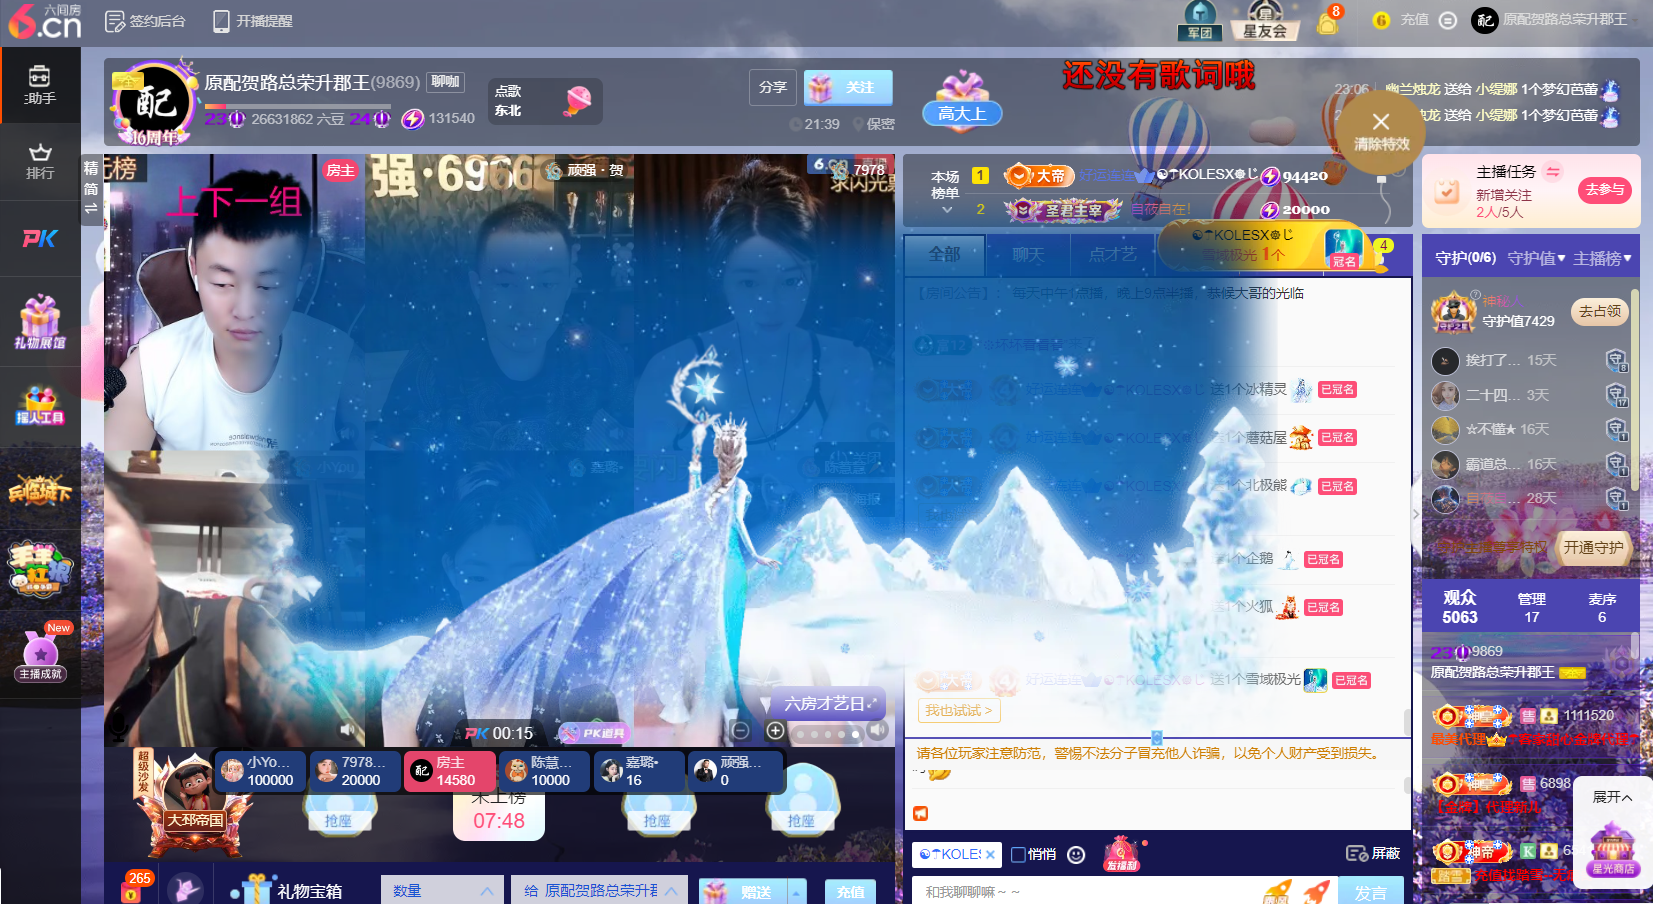Click the zoom-in plus icon on video
Image resolution: width=1653 pixels, height=904 pixels.
click(775, 731)
